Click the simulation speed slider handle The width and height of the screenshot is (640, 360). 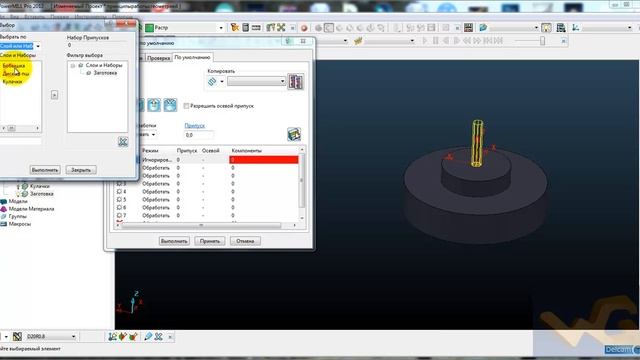click(542, 41)
